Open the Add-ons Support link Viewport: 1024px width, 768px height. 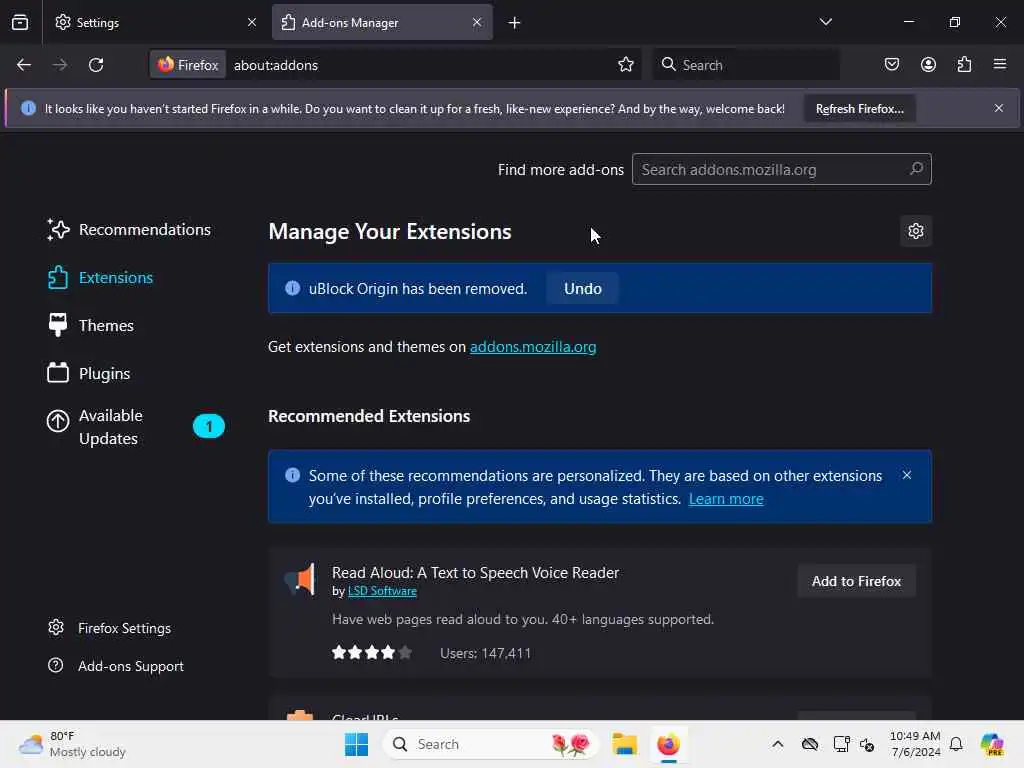click(x=116, y=666)
